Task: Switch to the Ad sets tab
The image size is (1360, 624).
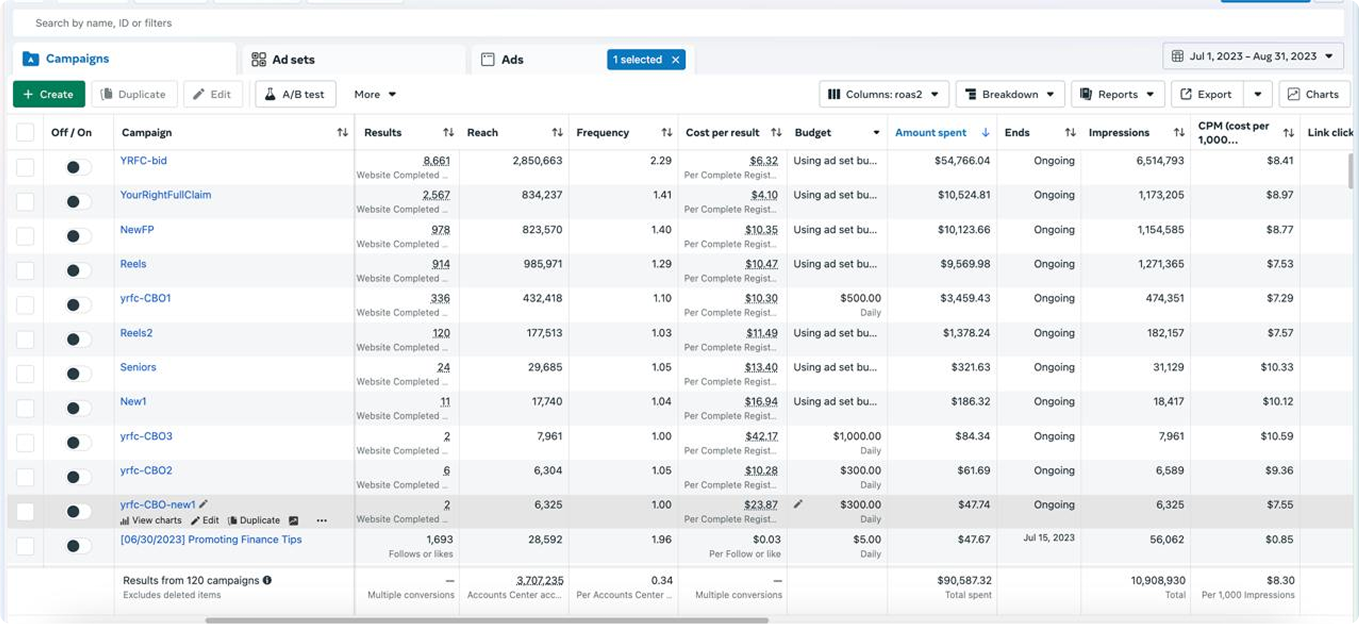Action: point(354,59)
